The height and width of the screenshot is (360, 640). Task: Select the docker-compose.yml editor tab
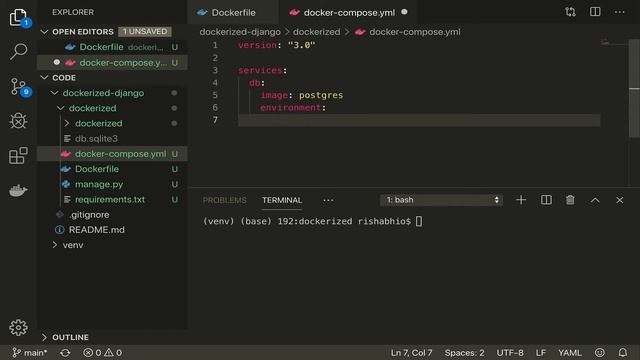[x=349, y=12]
